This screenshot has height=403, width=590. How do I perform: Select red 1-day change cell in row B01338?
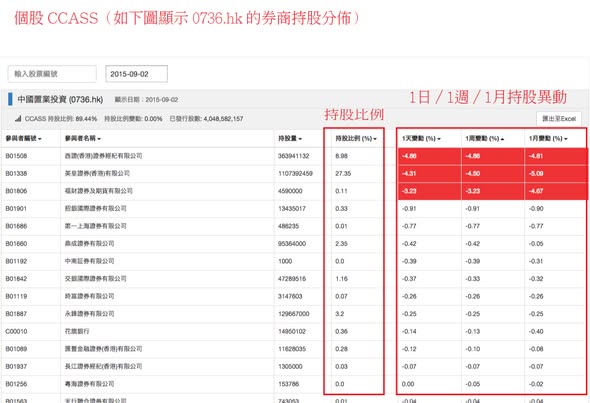tap(429, 173)
